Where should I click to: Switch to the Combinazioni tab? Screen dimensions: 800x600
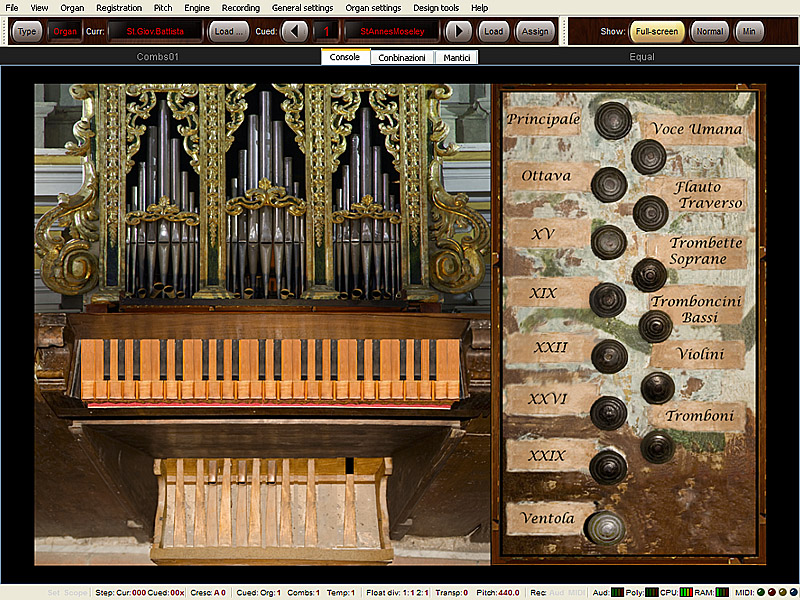[401, 58]
